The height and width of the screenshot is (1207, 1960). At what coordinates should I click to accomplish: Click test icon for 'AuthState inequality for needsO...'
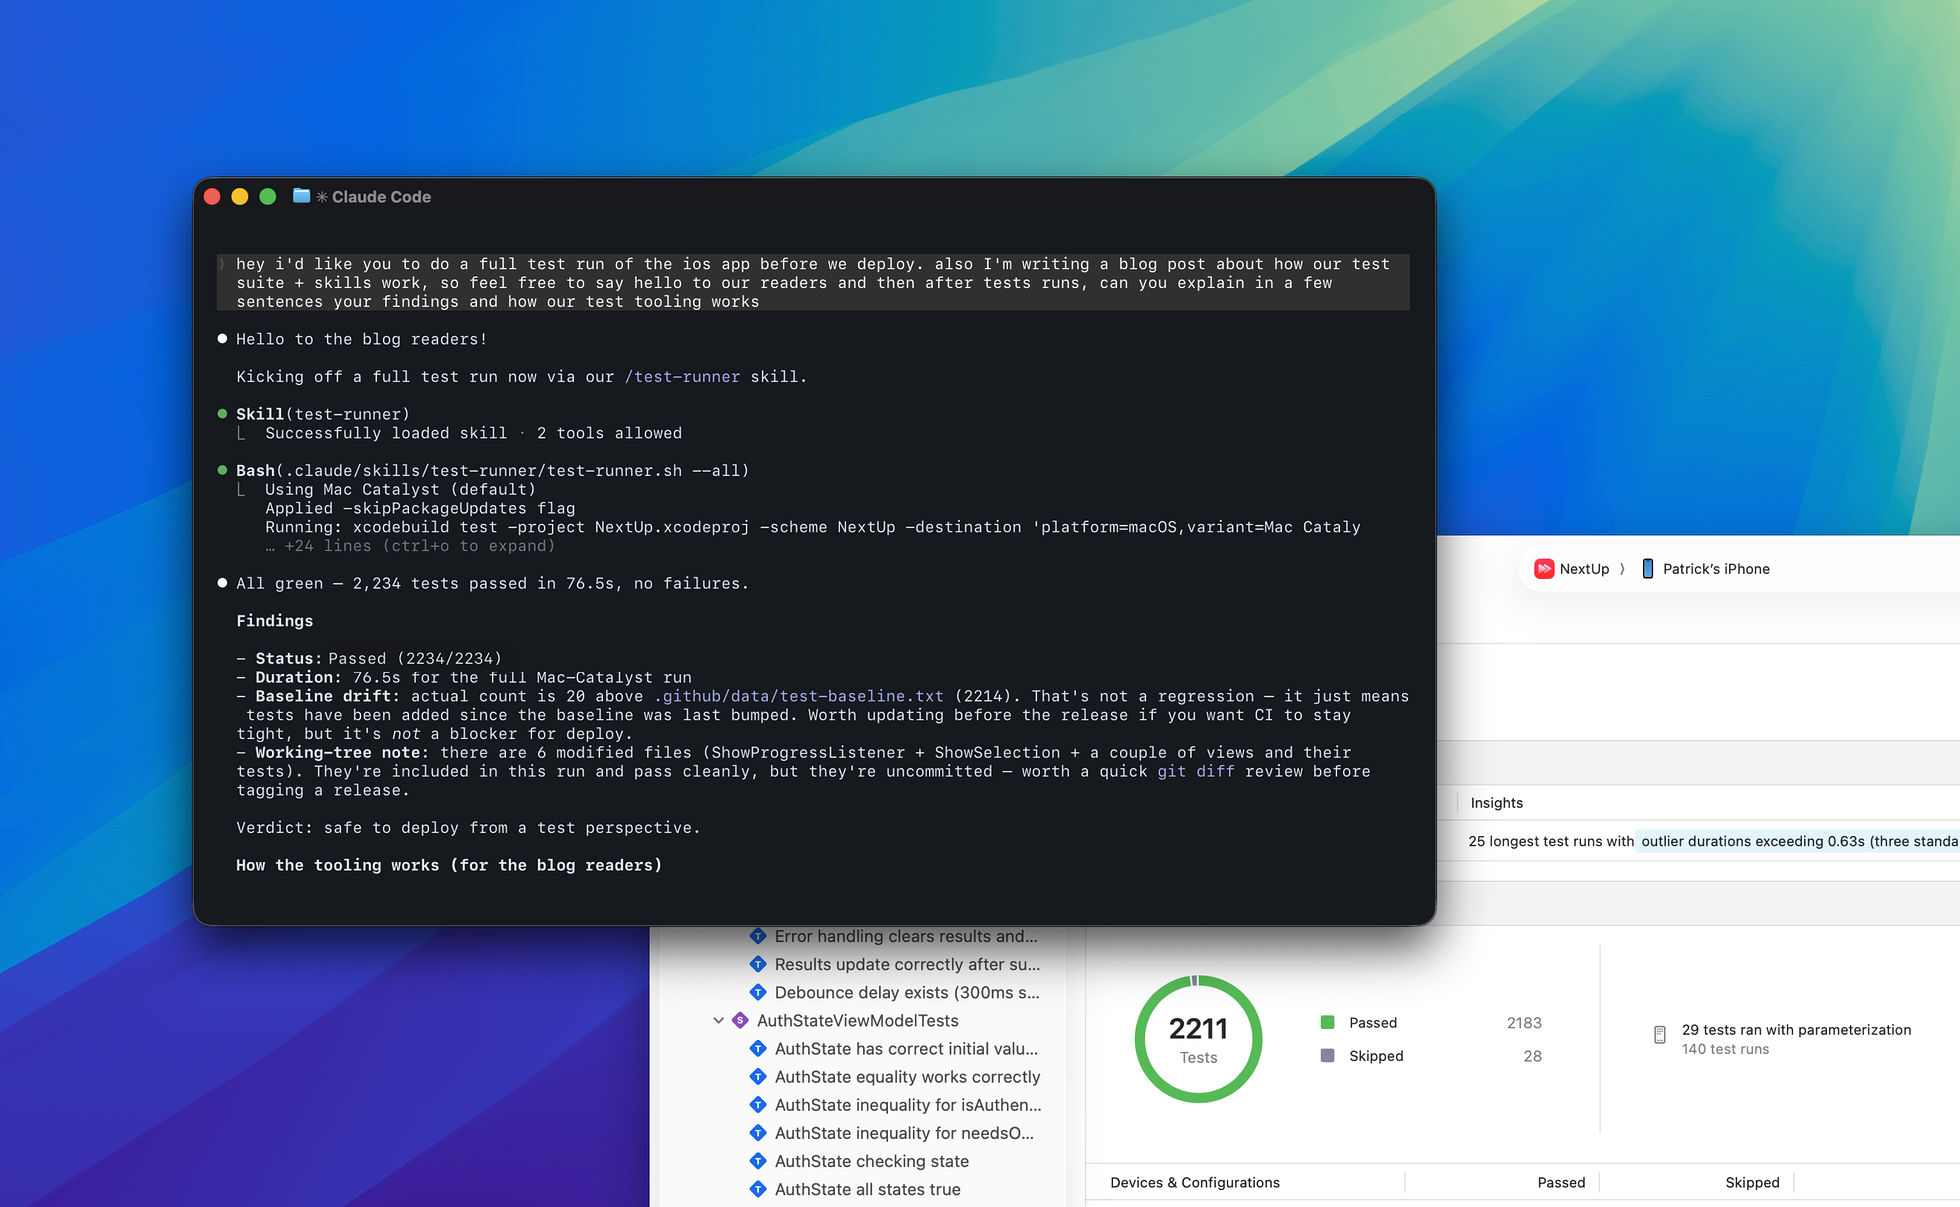click(758, 1133)
